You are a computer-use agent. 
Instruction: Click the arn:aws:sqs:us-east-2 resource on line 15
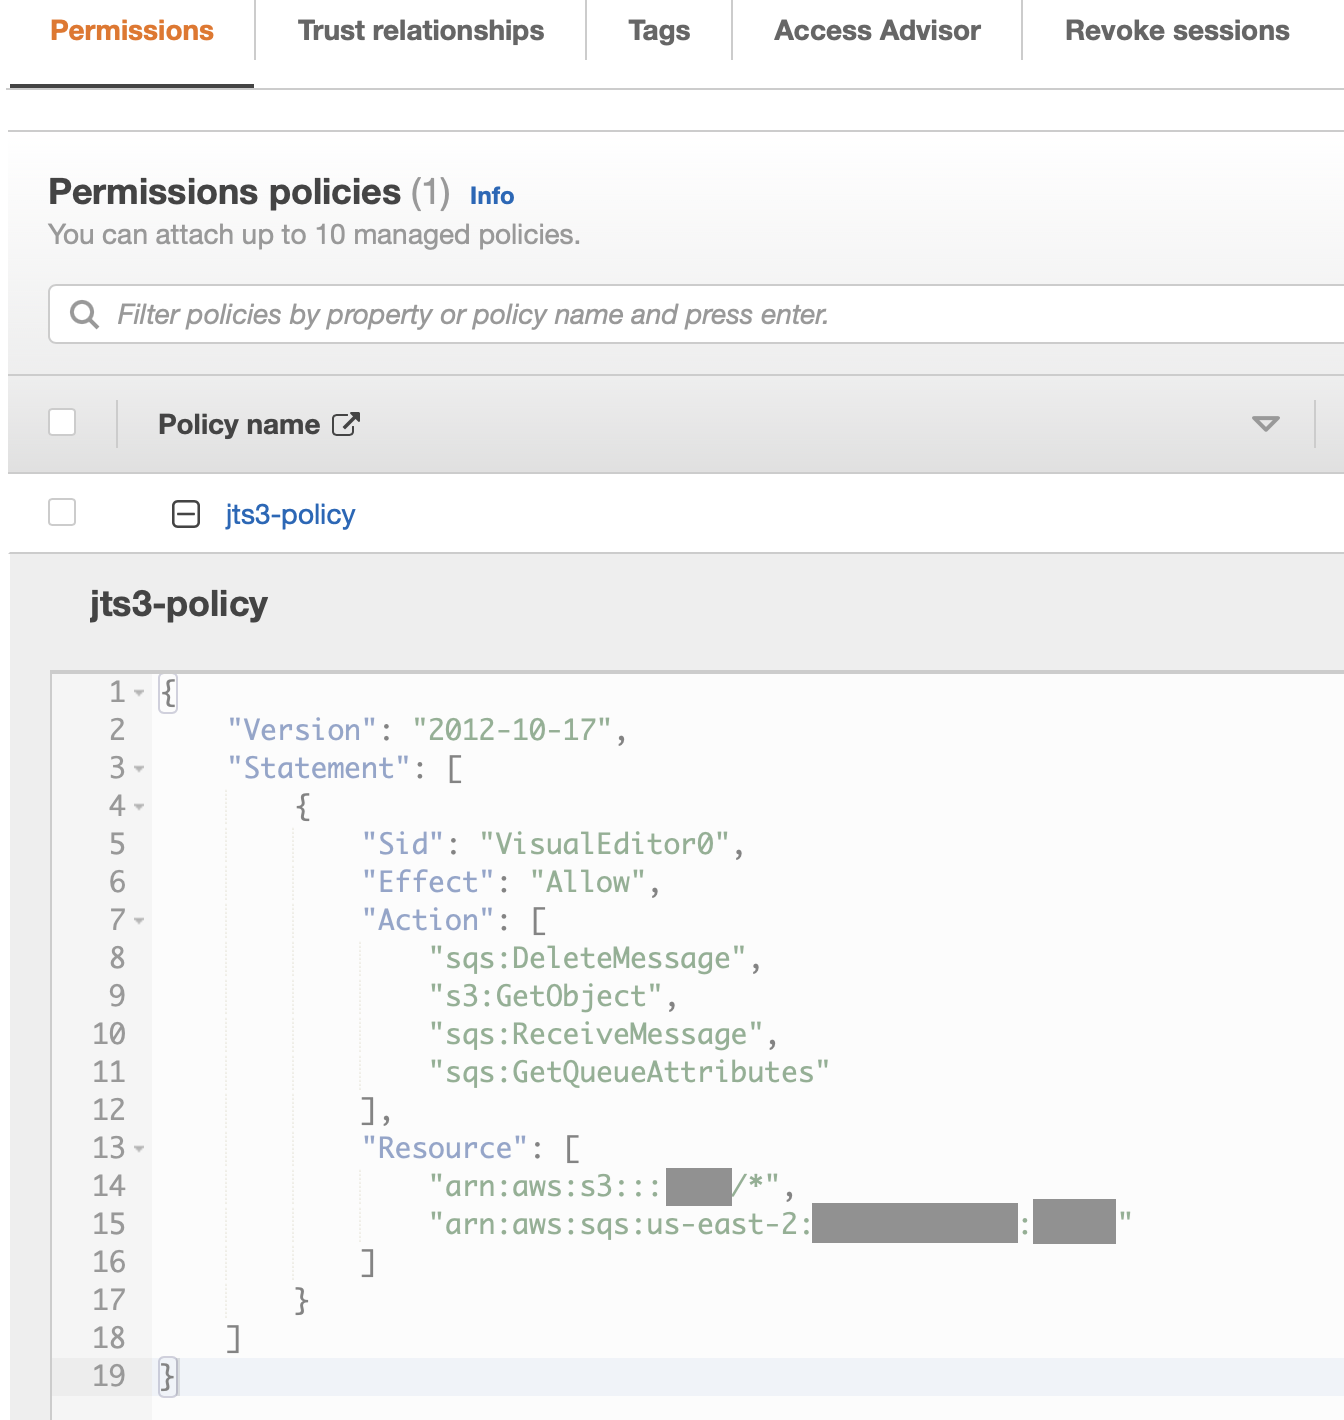click(x=780, y=1224)
